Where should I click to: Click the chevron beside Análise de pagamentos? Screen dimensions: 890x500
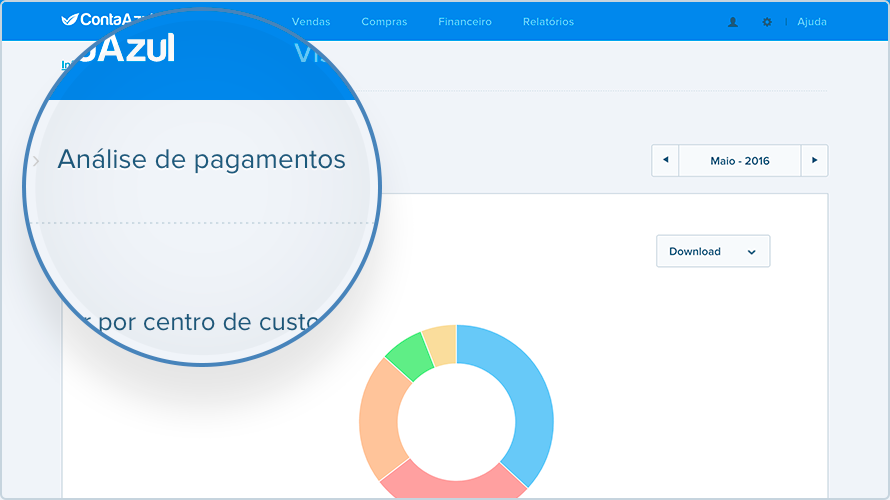pyautogui.click(x=36, y=161)
